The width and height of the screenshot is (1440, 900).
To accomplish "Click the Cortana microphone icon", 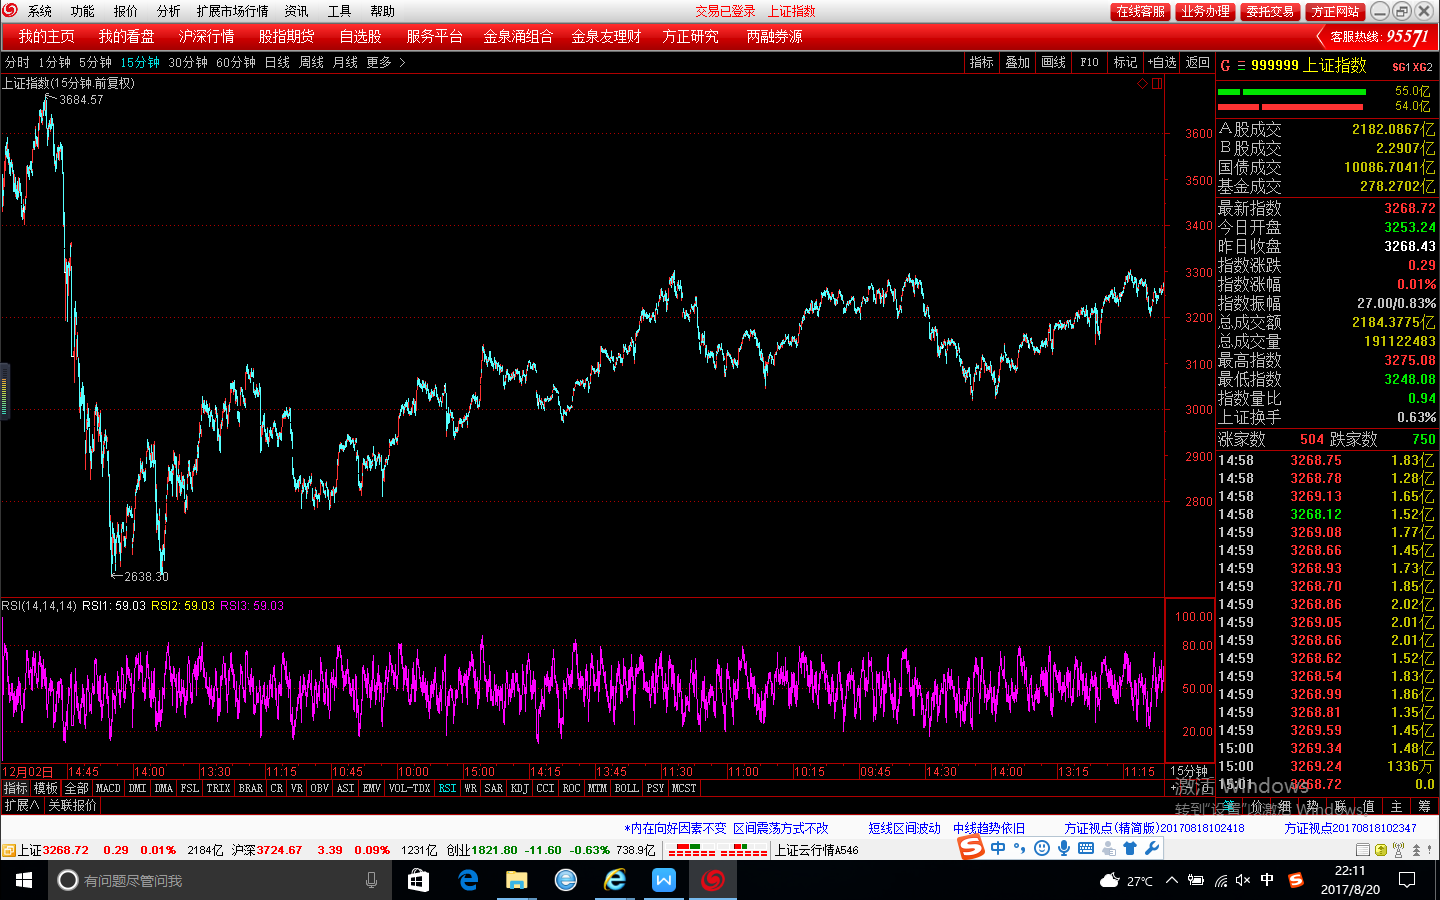I will point(372,880).
